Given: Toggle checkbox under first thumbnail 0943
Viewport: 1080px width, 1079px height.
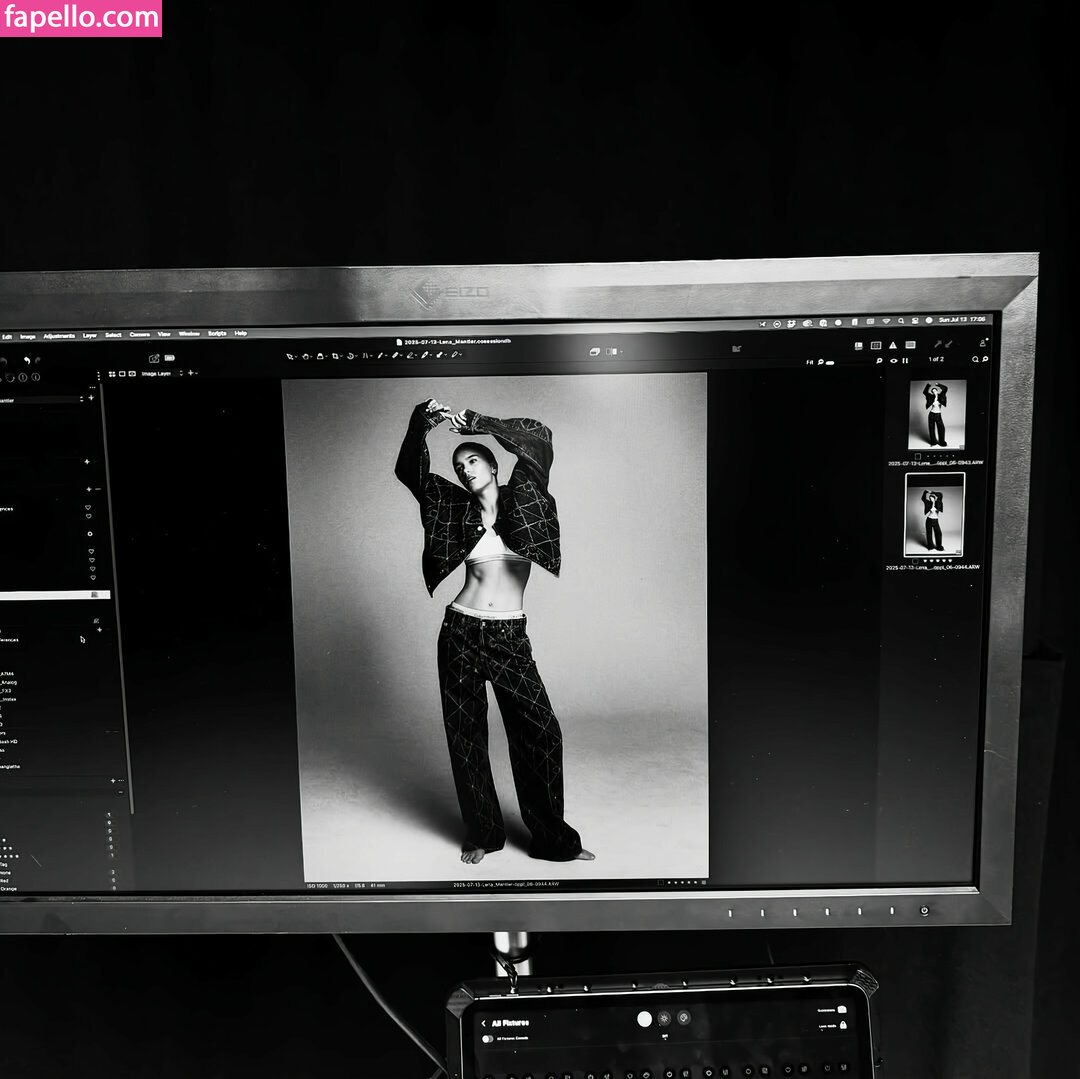Looking at the screenshot, I should click(x=917, y=455).
